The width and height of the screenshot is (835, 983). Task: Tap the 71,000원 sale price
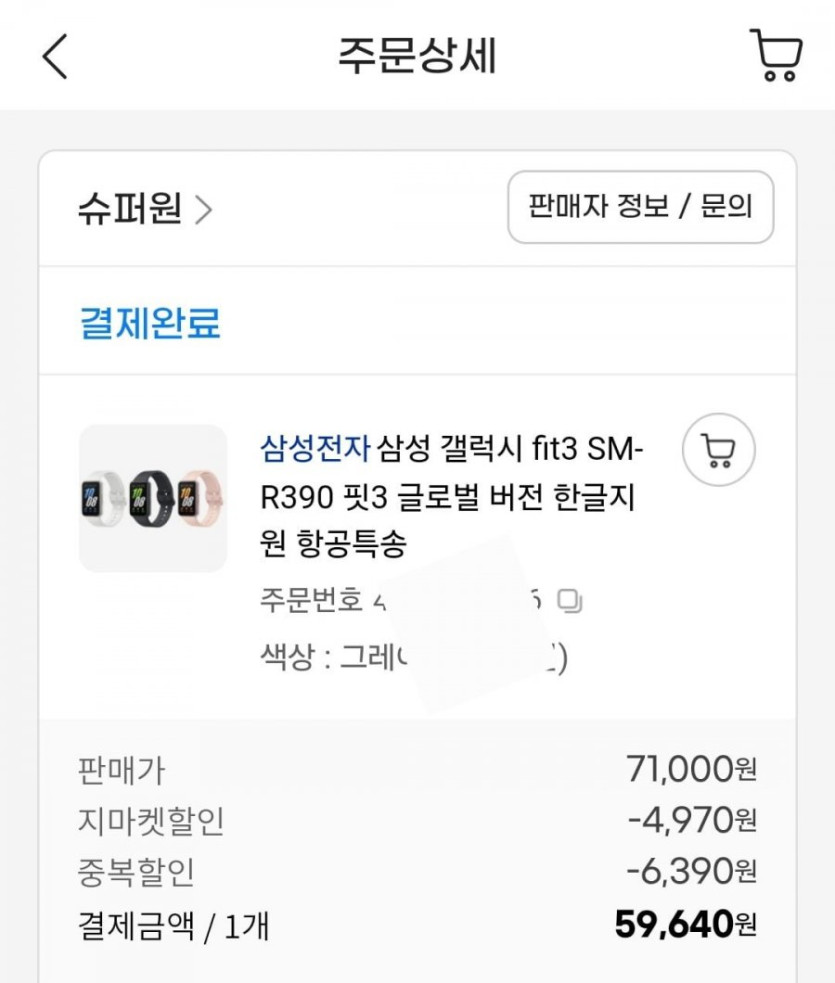click(691, 770)
